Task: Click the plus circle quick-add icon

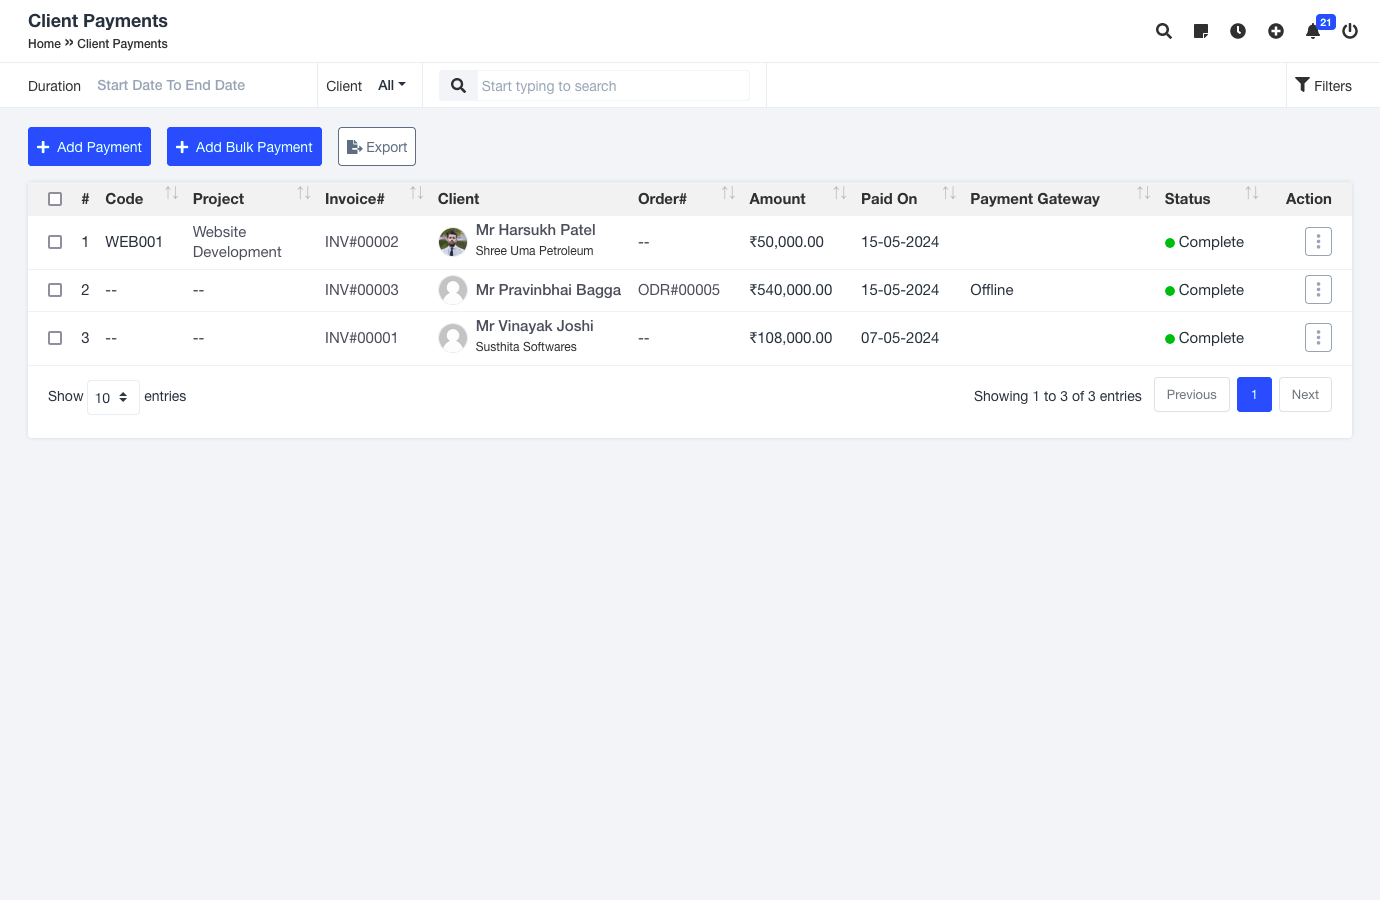Action: [1276, 31]
